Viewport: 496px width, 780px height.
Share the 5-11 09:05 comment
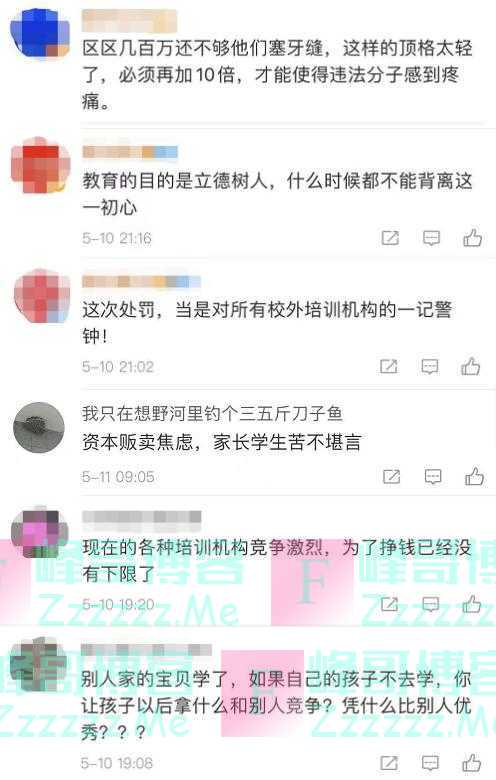(x=392, y=477)
